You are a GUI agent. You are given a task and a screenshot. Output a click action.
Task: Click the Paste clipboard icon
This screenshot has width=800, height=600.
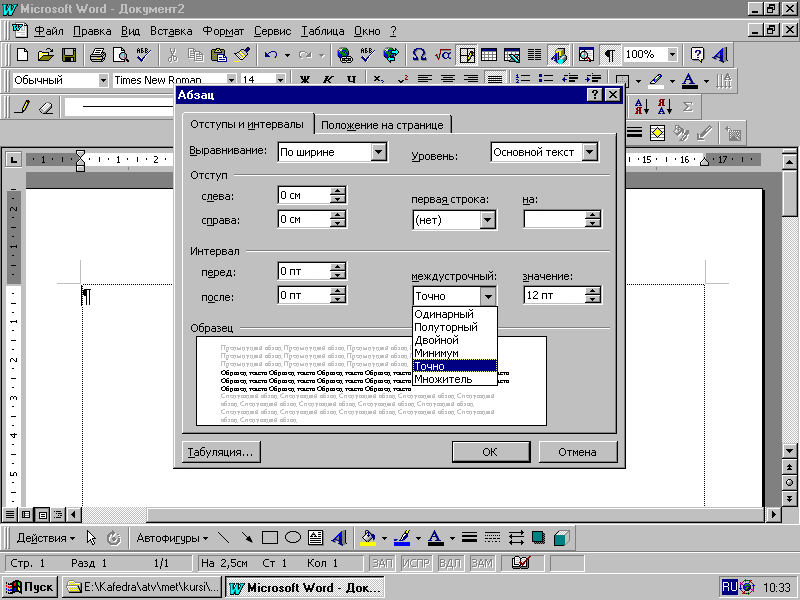pyautogui.click(x=218, y=55)
